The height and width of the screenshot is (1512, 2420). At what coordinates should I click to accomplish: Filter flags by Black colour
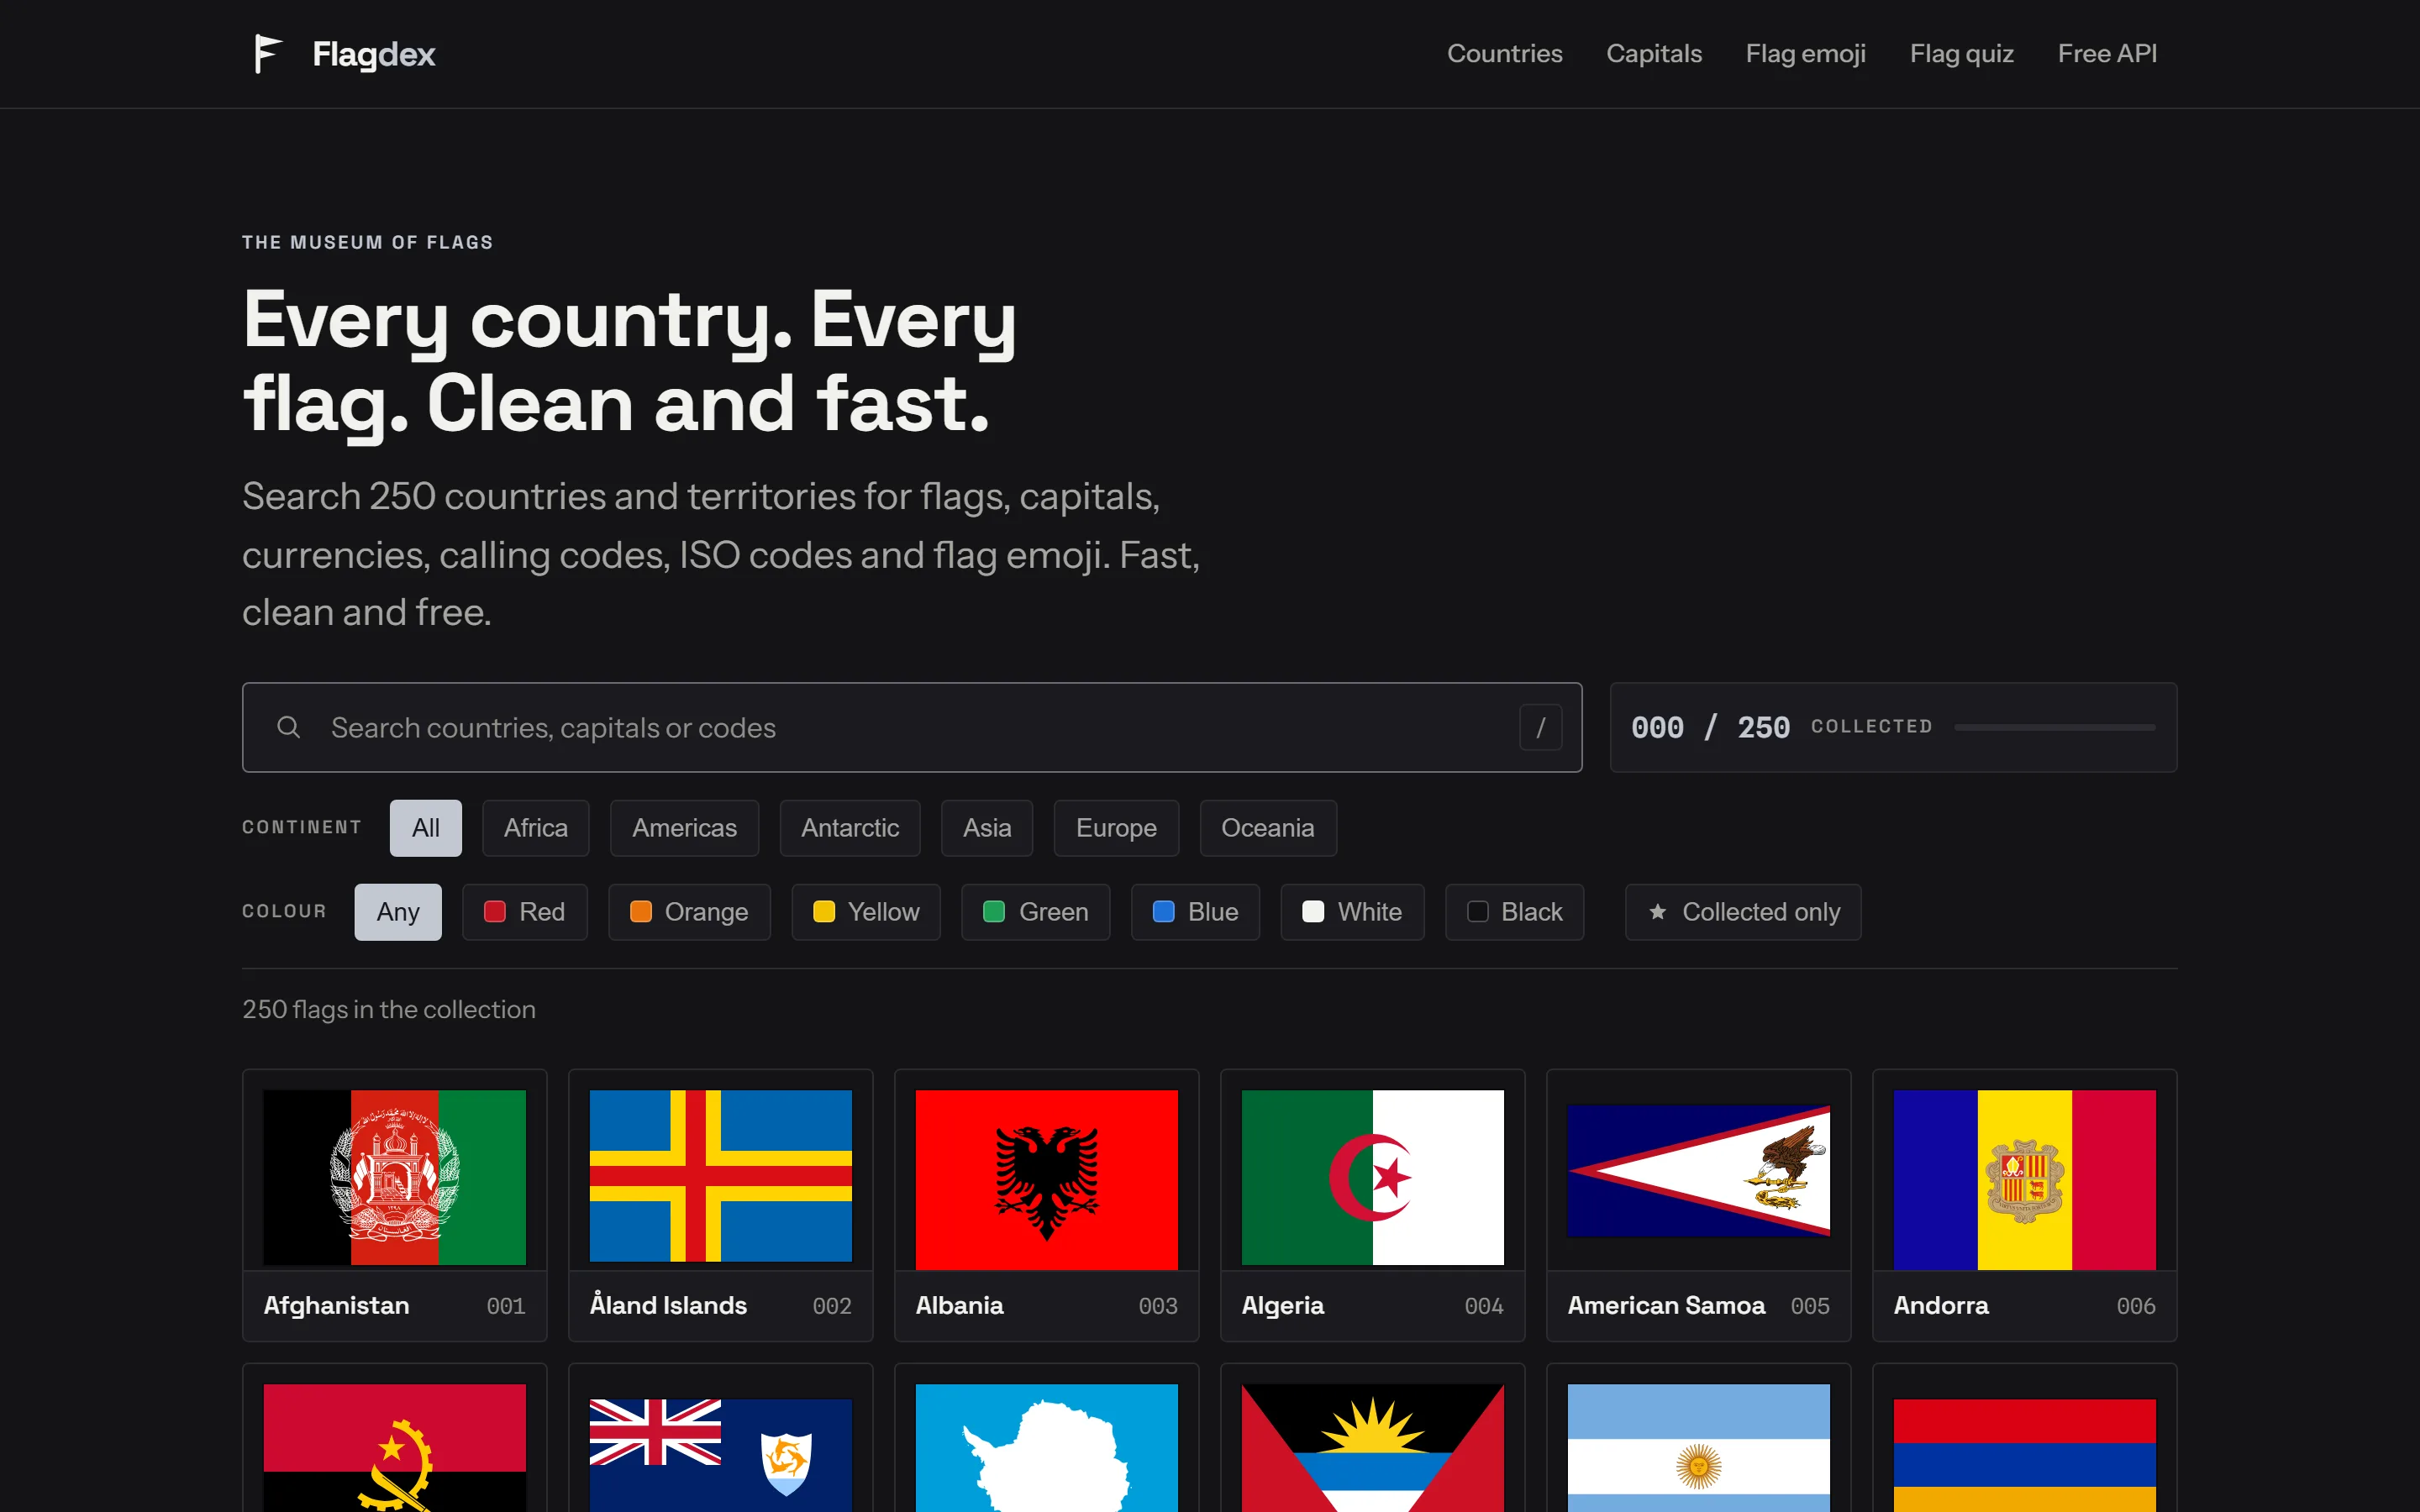click(1514, 912)
